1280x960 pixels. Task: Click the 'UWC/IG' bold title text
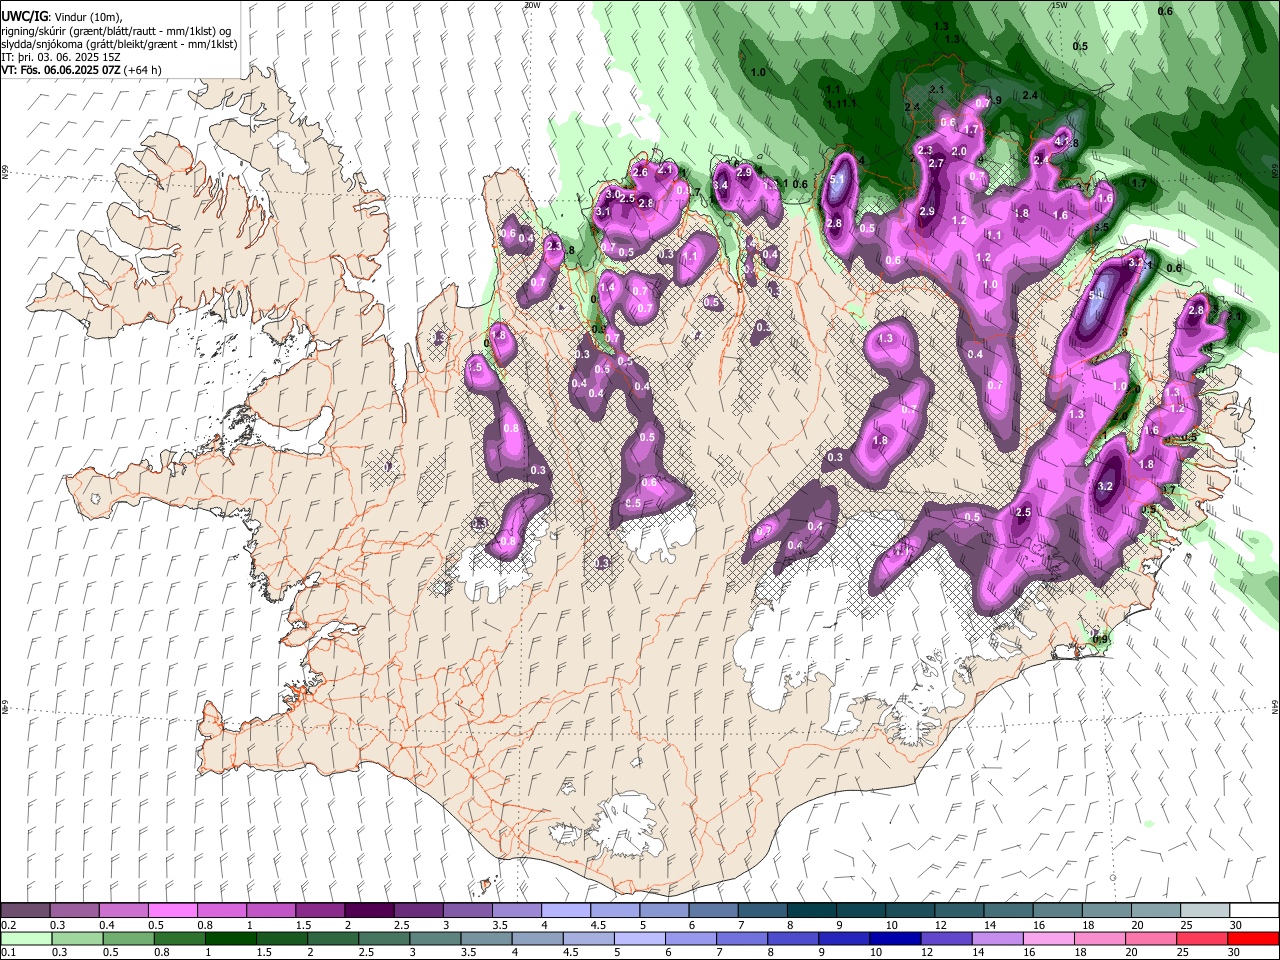[23, 17]
